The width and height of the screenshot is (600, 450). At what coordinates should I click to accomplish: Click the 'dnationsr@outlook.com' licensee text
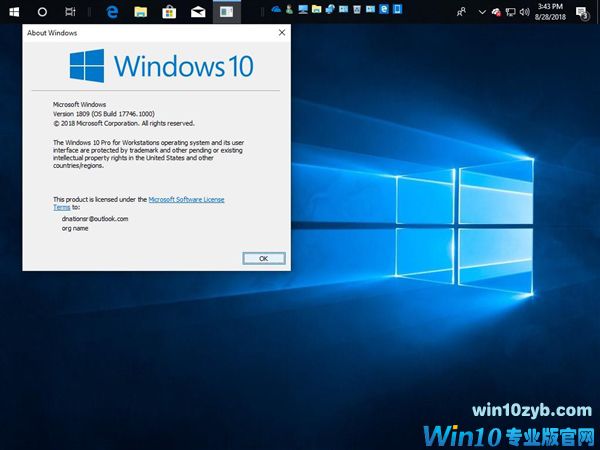pyautogui.click(x=95, y=219)
